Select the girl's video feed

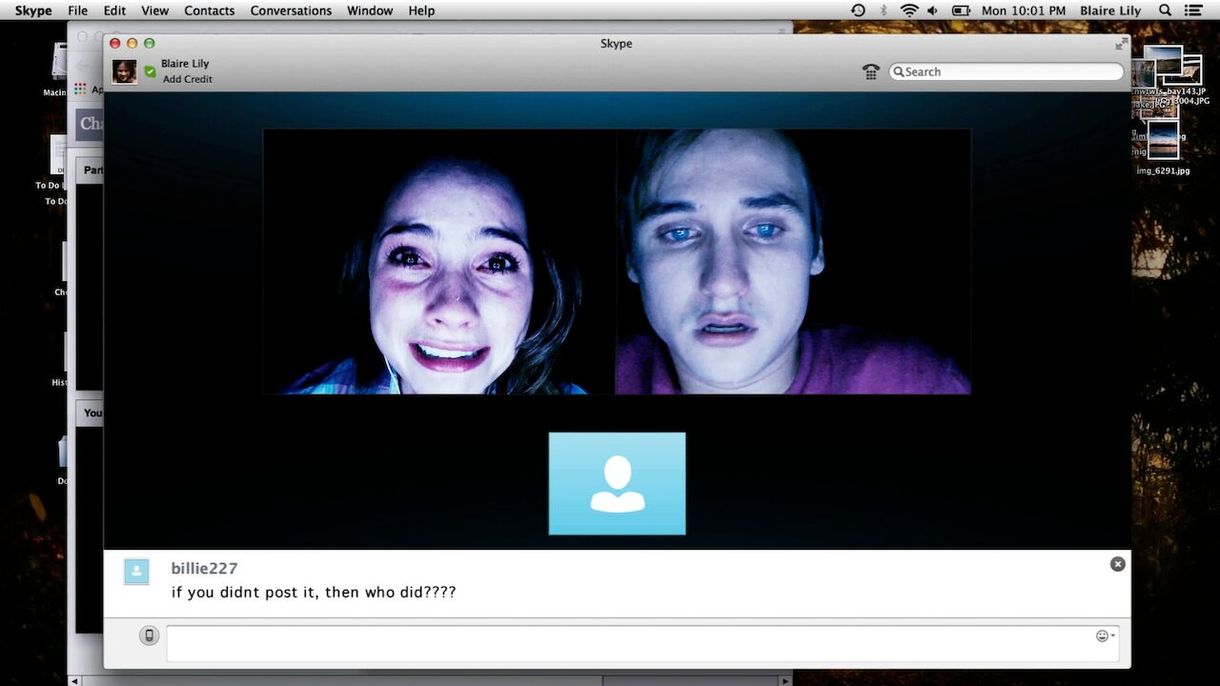click(439, 261)
